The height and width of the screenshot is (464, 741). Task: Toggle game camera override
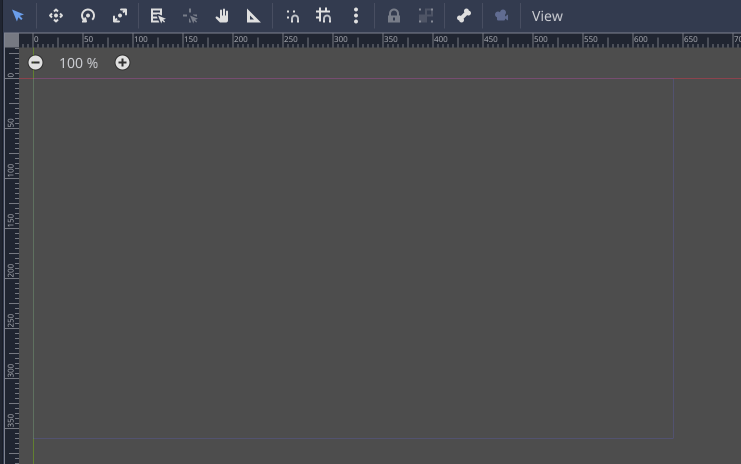coord(502,16)
